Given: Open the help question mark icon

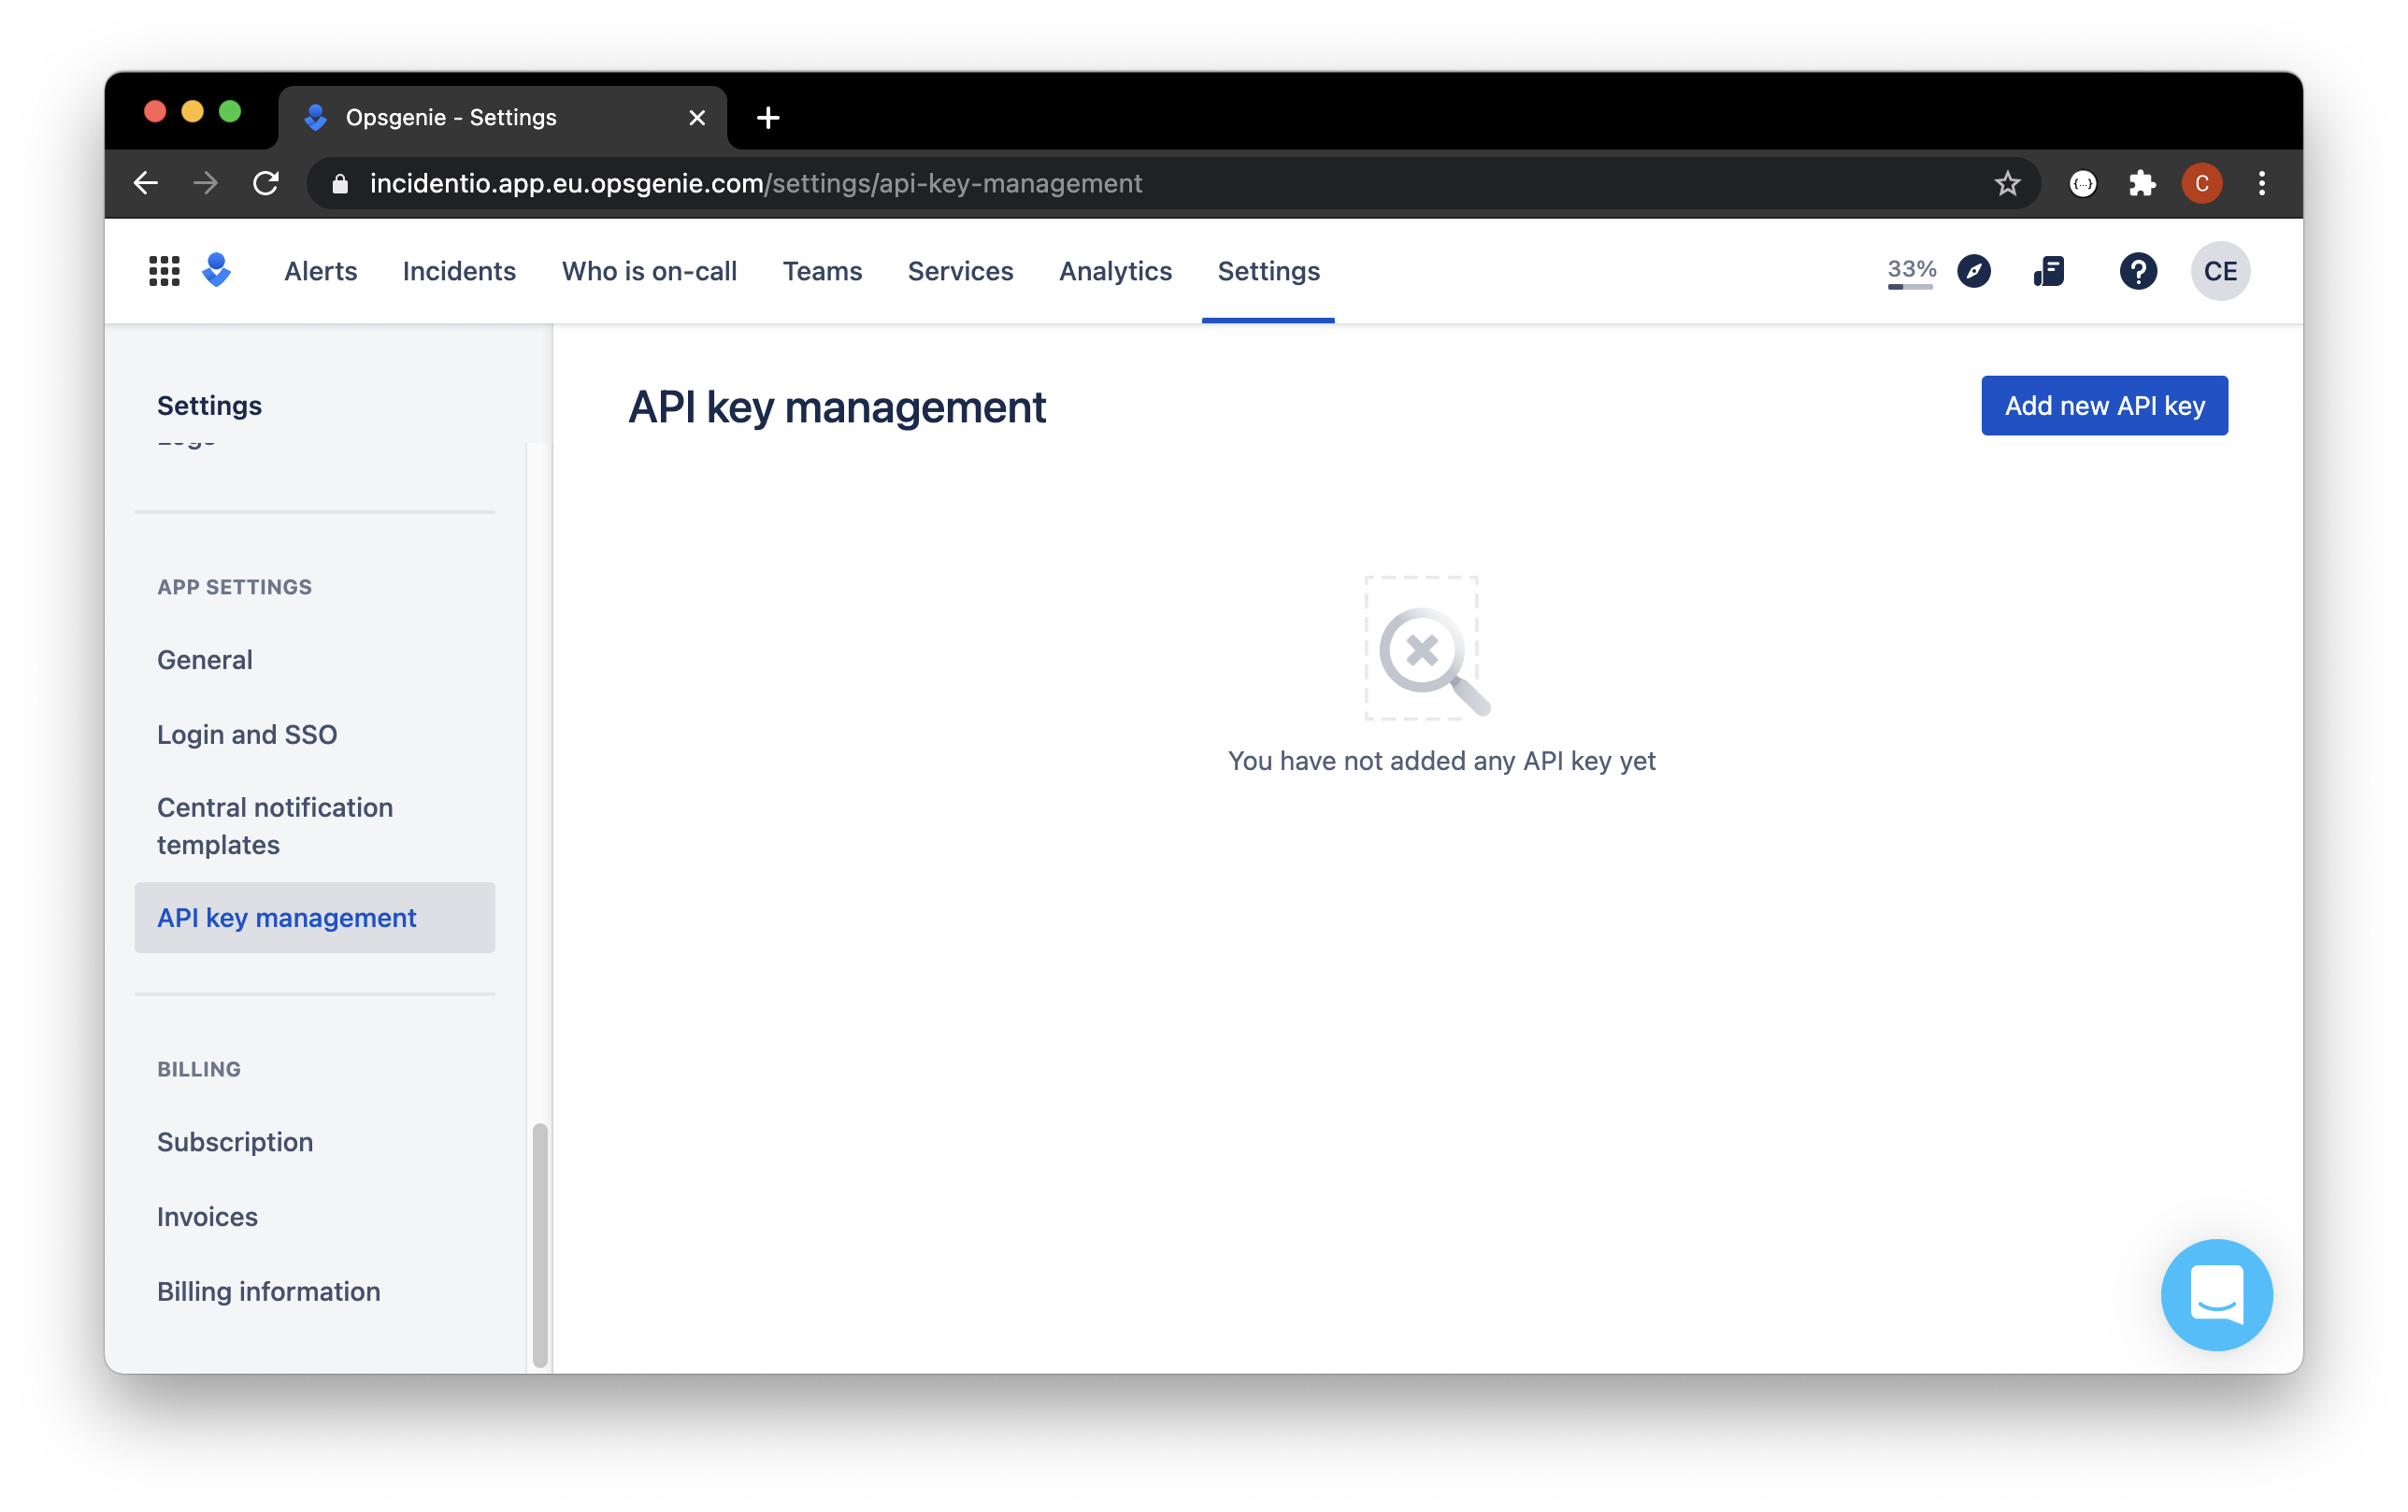Looking at the screenshot, I should 2137,271.
